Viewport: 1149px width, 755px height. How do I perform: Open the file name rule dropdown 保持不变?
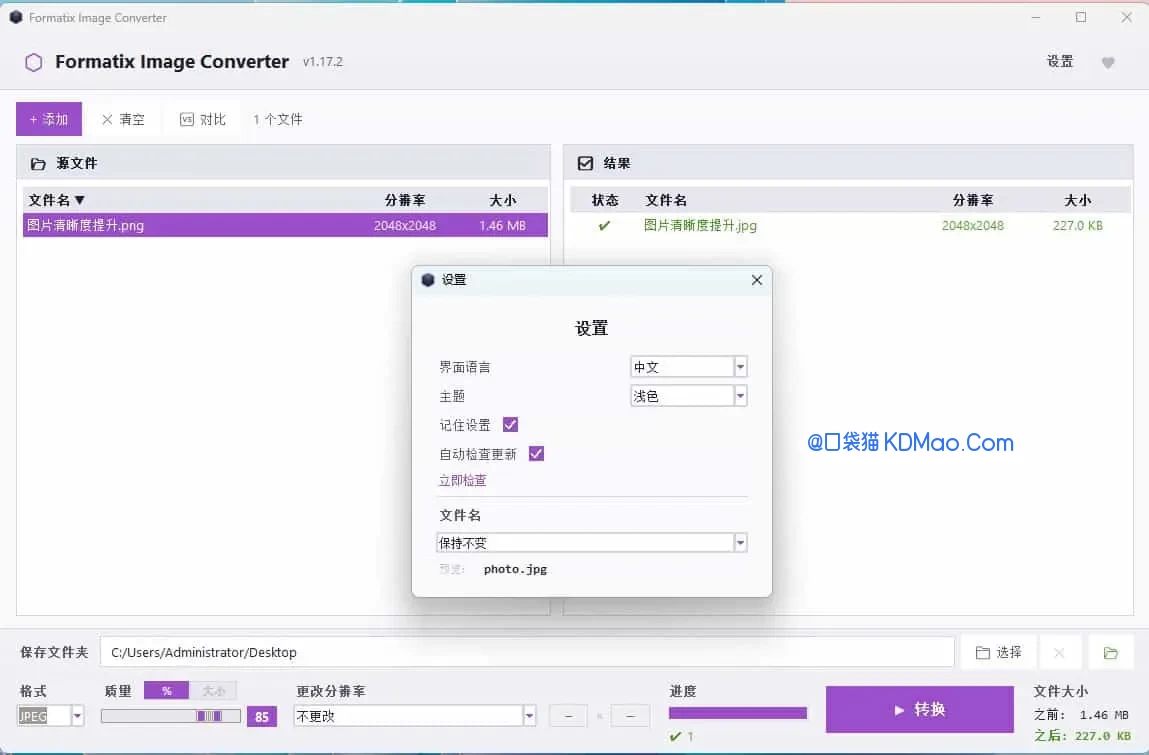tap(592, 542)
